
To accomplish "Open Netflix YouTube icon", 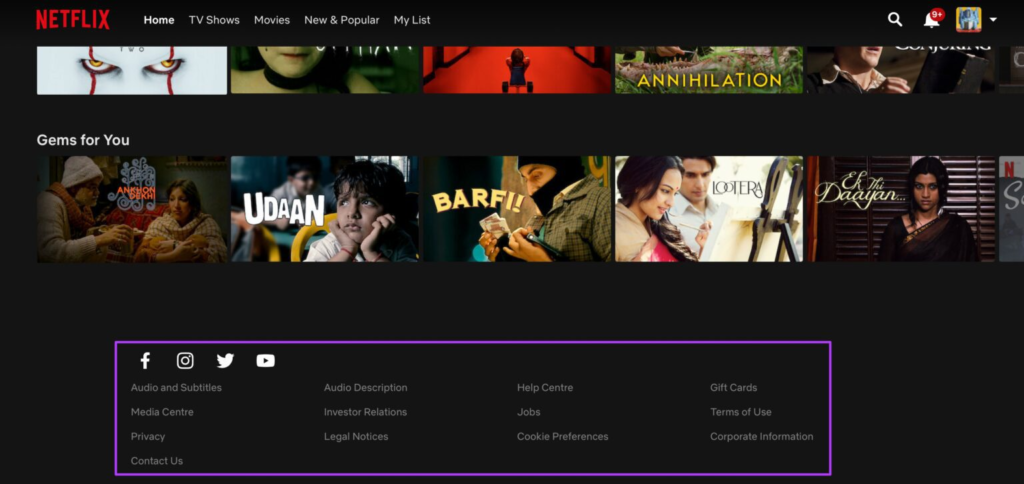I will coord(265,361).
